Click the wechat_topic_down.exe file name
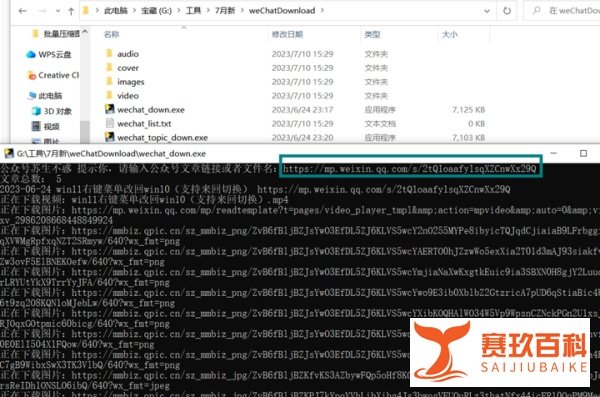 (162, 137)
